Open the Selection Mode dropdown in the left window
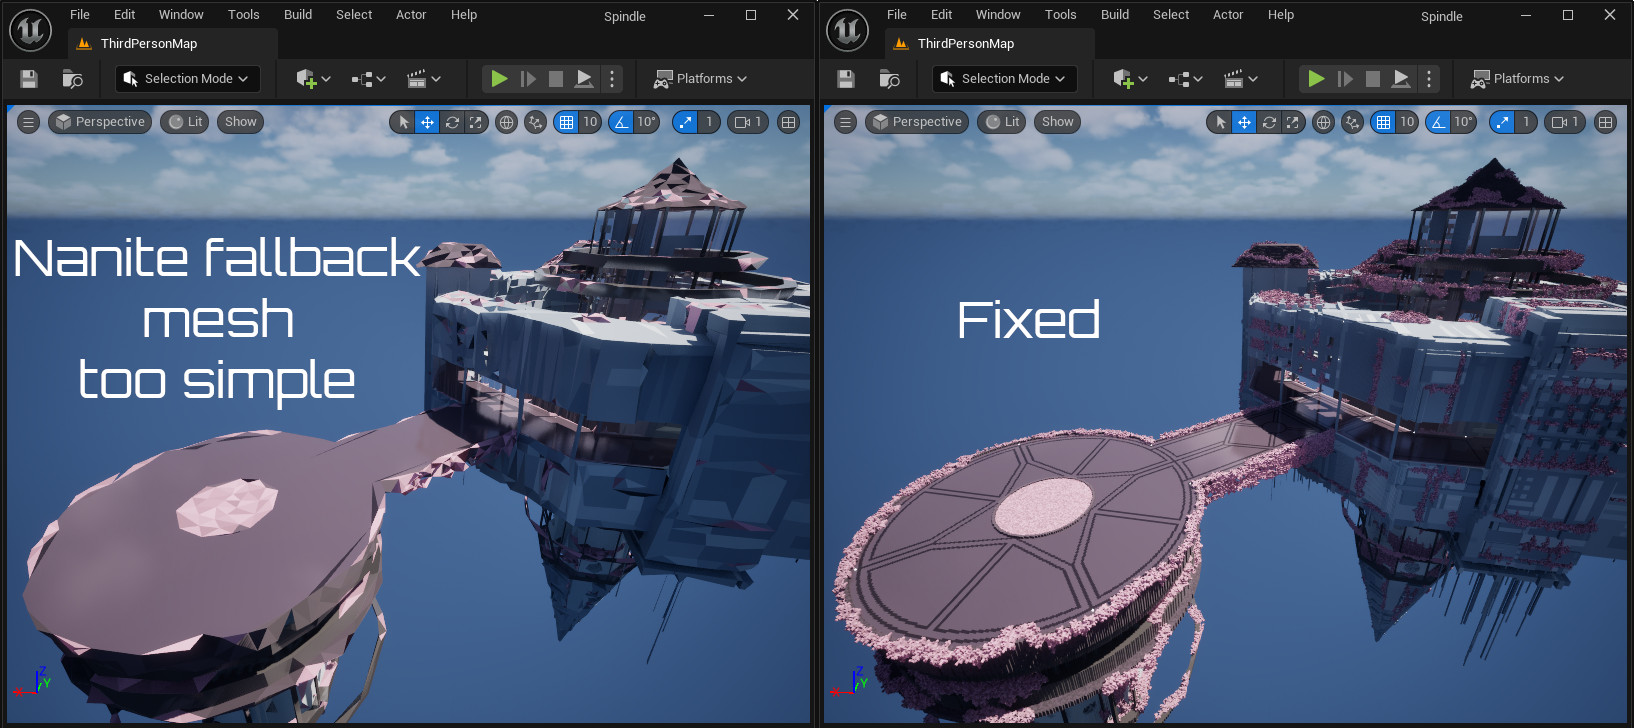This screenshot has width=1634, height=728. (188, 79)
